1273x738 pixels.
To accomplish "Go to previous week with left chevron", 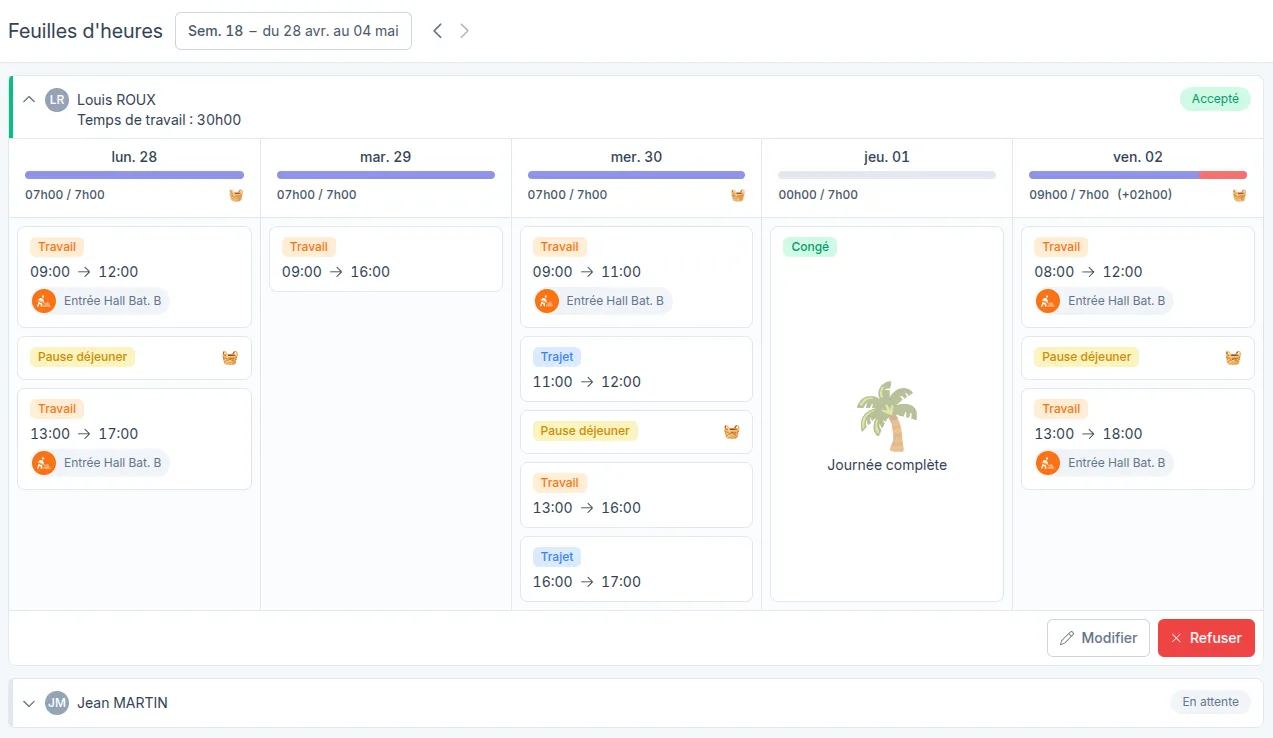I will click(x=437, y=31).
